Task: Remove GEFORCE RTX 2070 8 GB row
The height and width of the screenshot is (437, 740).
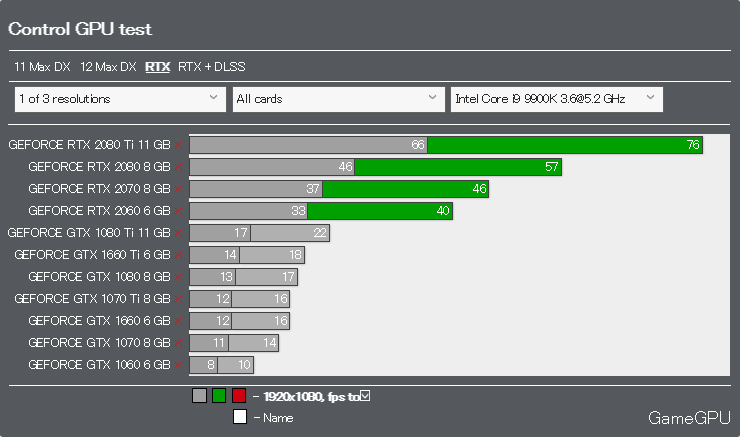Action: tap(178, 189)
